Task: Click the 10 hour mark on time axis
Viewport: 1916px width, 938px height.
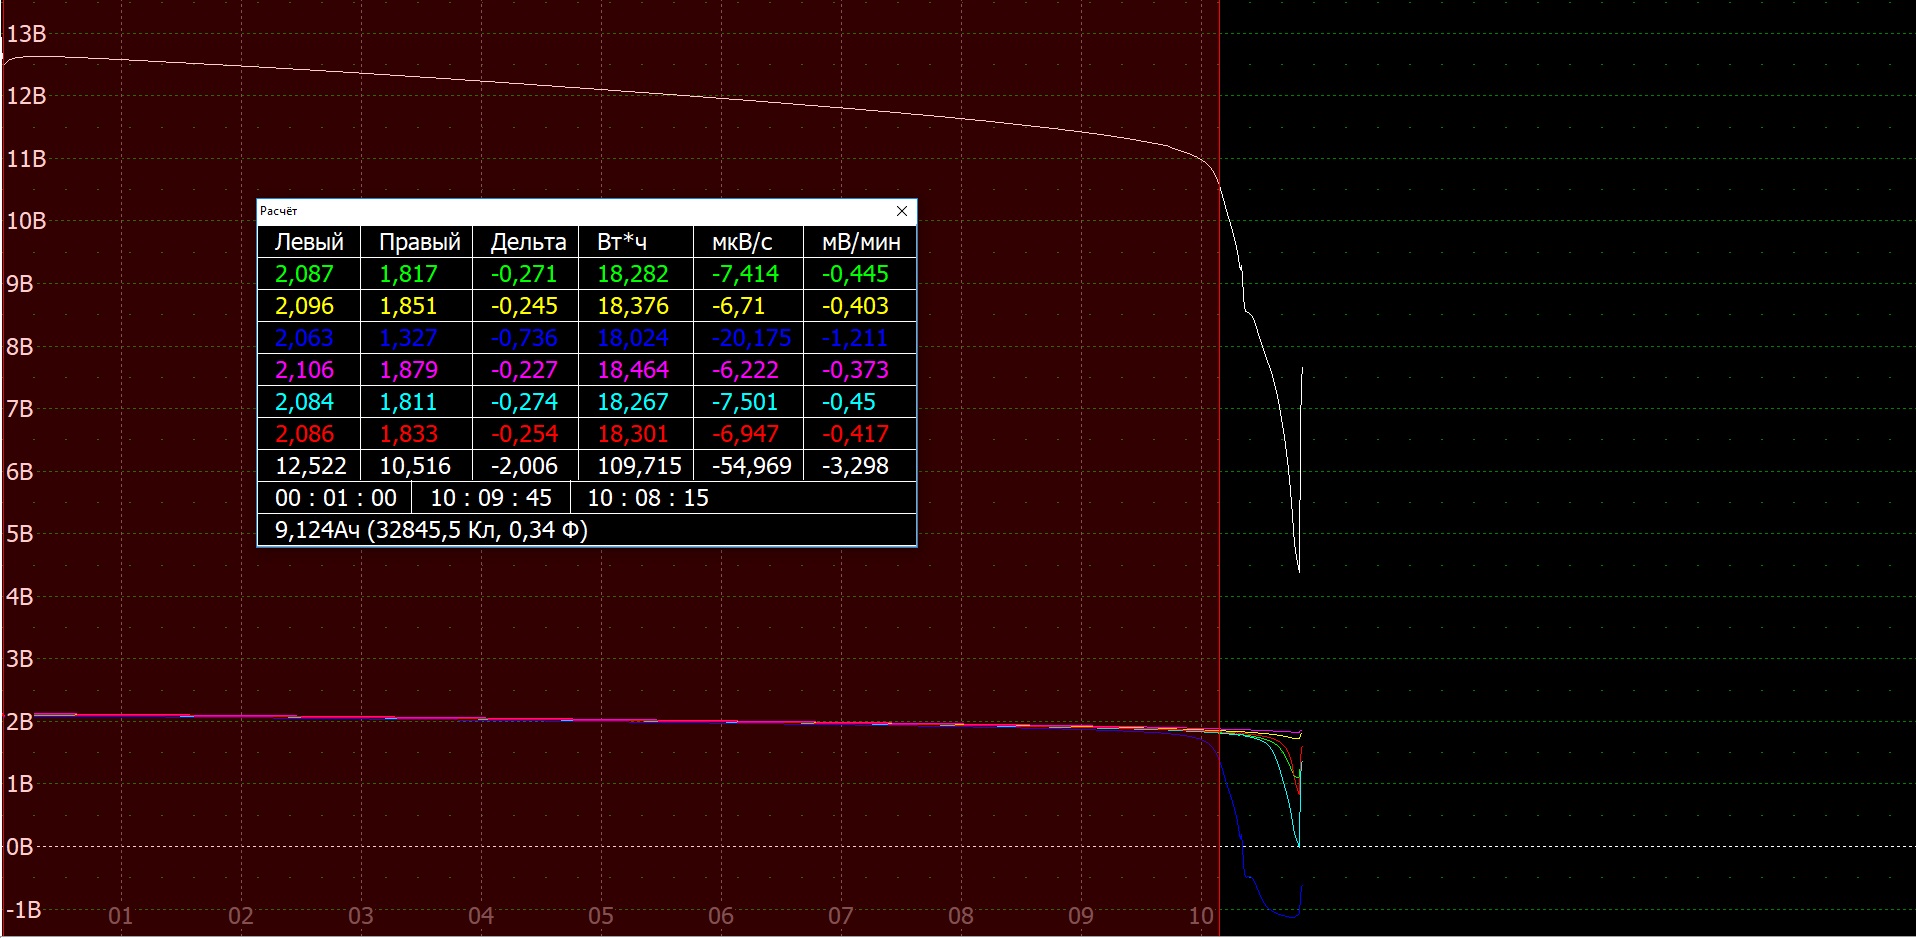Action: pos(1201,916)
